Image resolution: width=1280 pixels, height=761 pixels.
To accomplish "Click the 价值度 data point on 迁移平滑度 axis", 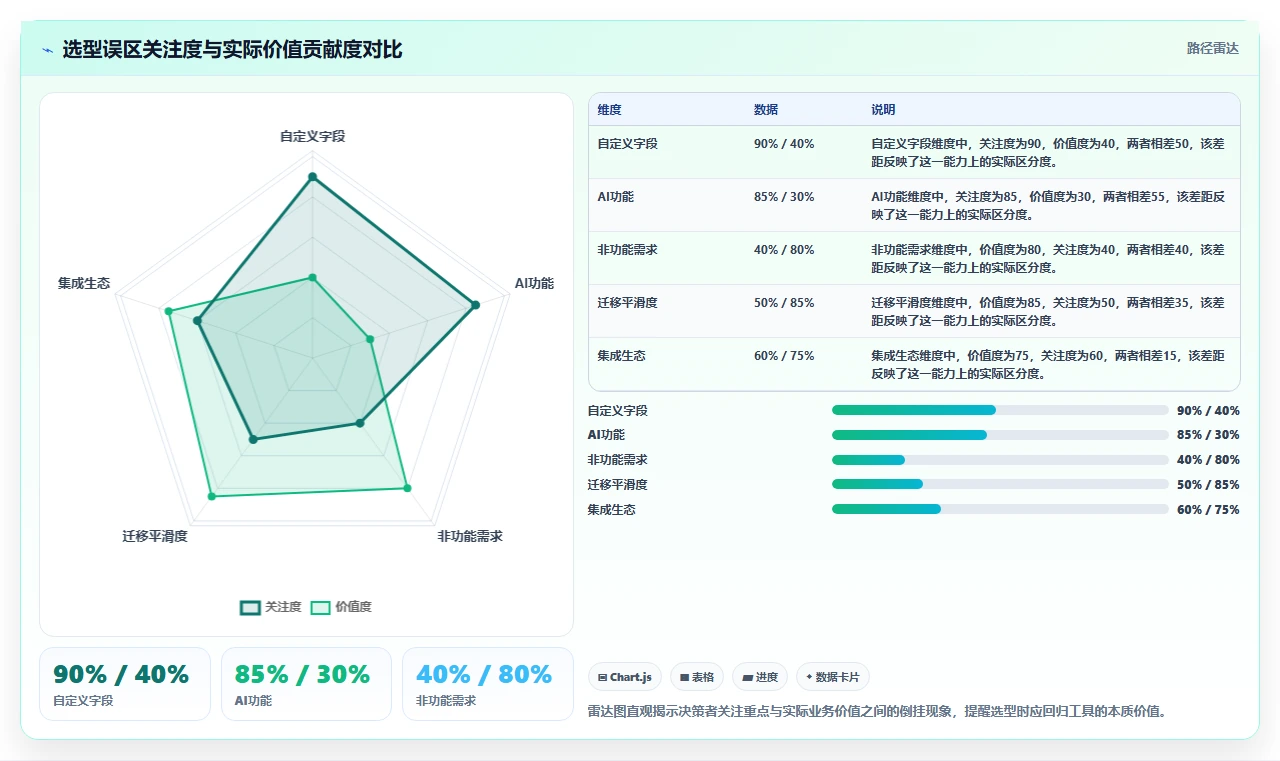I will click(211, 496).
